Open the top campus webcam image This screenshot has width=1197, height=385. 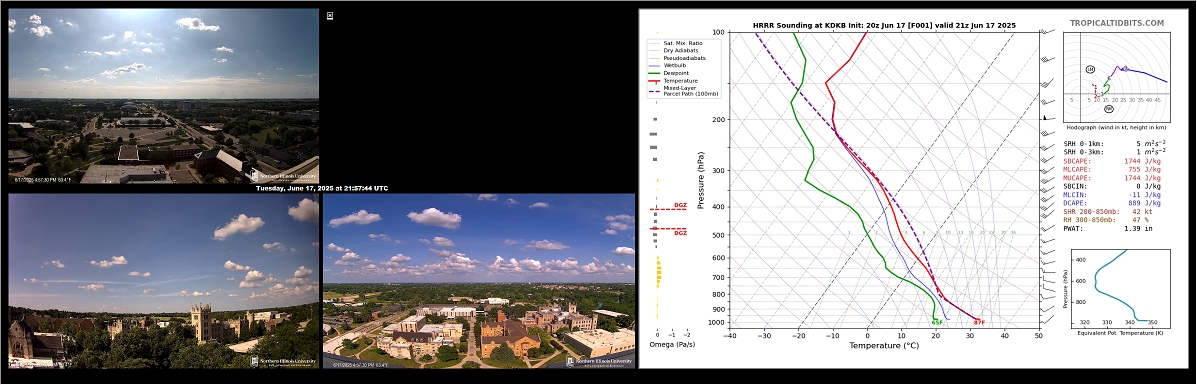tap(163, 95)
